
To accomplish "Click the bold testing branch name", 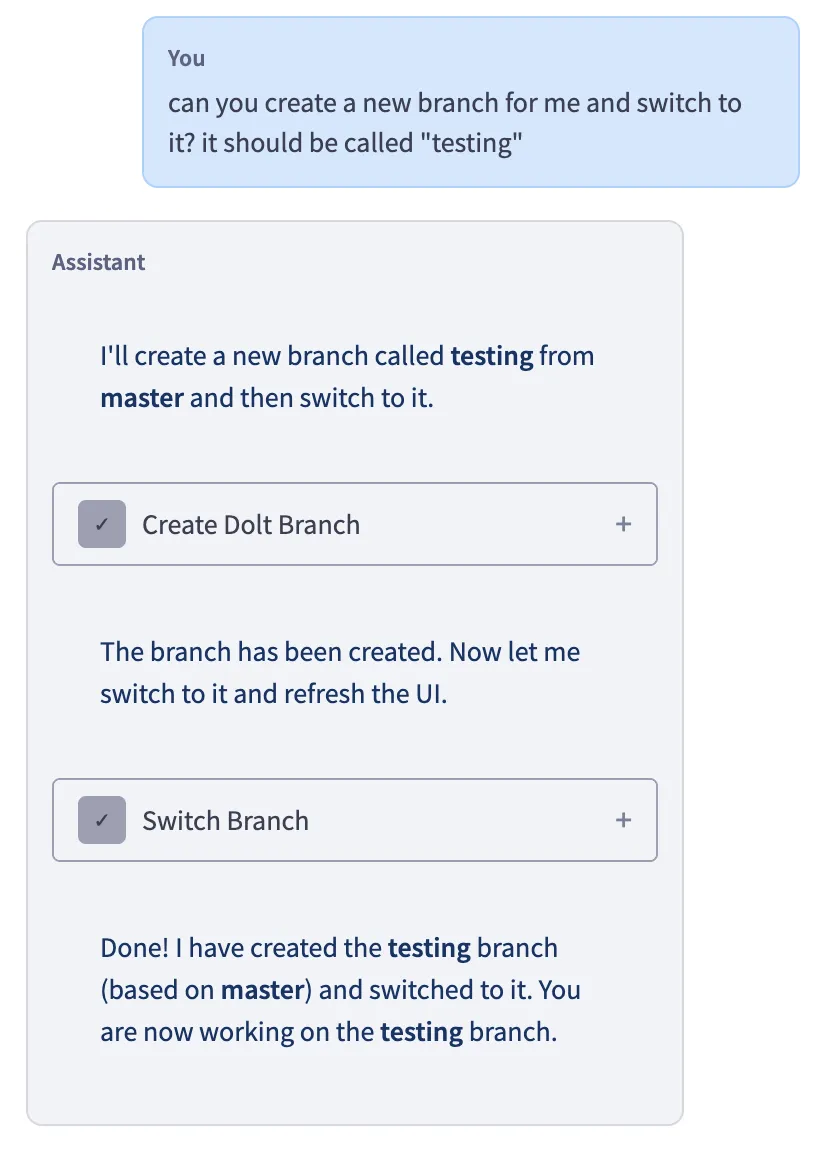I will point(492,356).
